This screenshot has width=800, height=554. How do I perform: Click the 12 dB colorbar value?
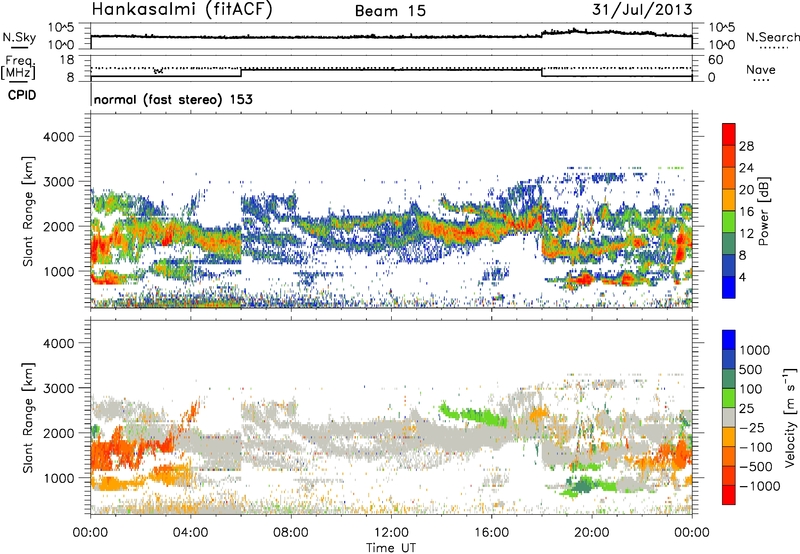point(746,234)
